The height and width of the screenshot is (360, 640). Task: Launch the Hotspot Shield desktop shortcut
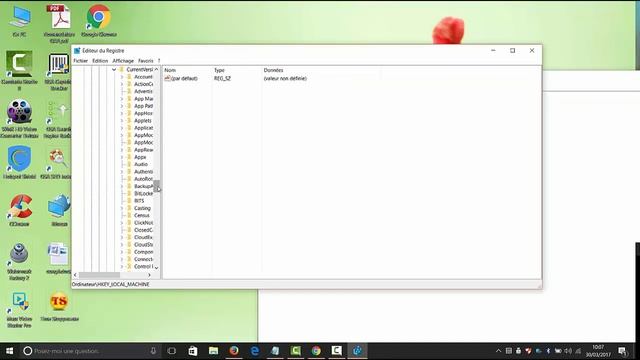(x=19, y=162)
